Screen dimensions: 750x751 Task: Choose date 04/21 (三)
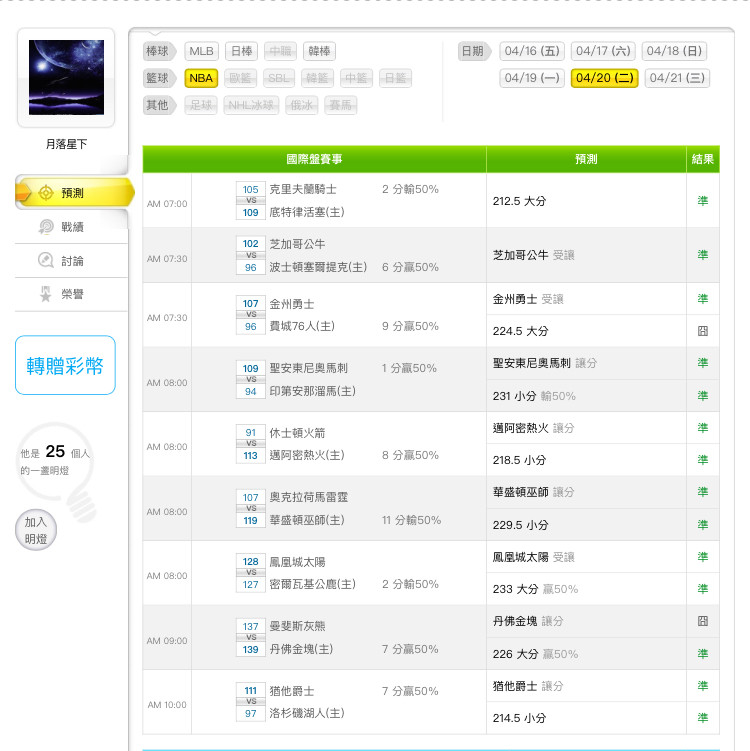pyautogui.click(x=677, y=78)
